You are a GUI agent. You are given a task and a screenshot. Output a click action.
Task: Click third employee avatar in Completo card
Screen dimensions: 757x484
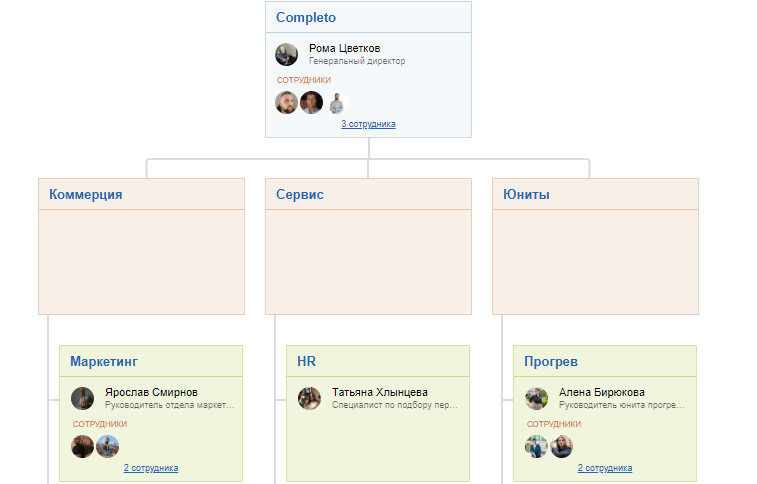coord(336,103)
